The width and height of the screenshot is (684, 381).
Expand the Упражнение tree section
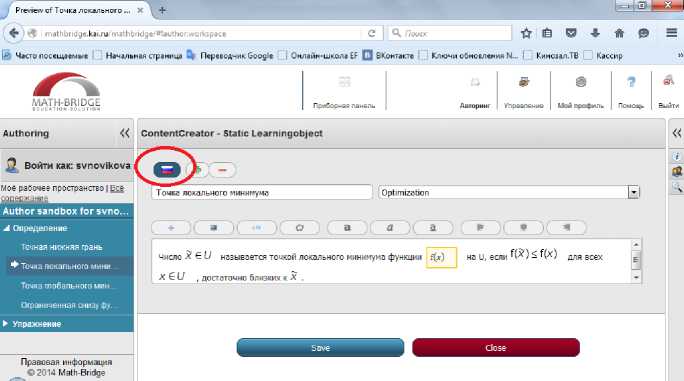(5, 323)
